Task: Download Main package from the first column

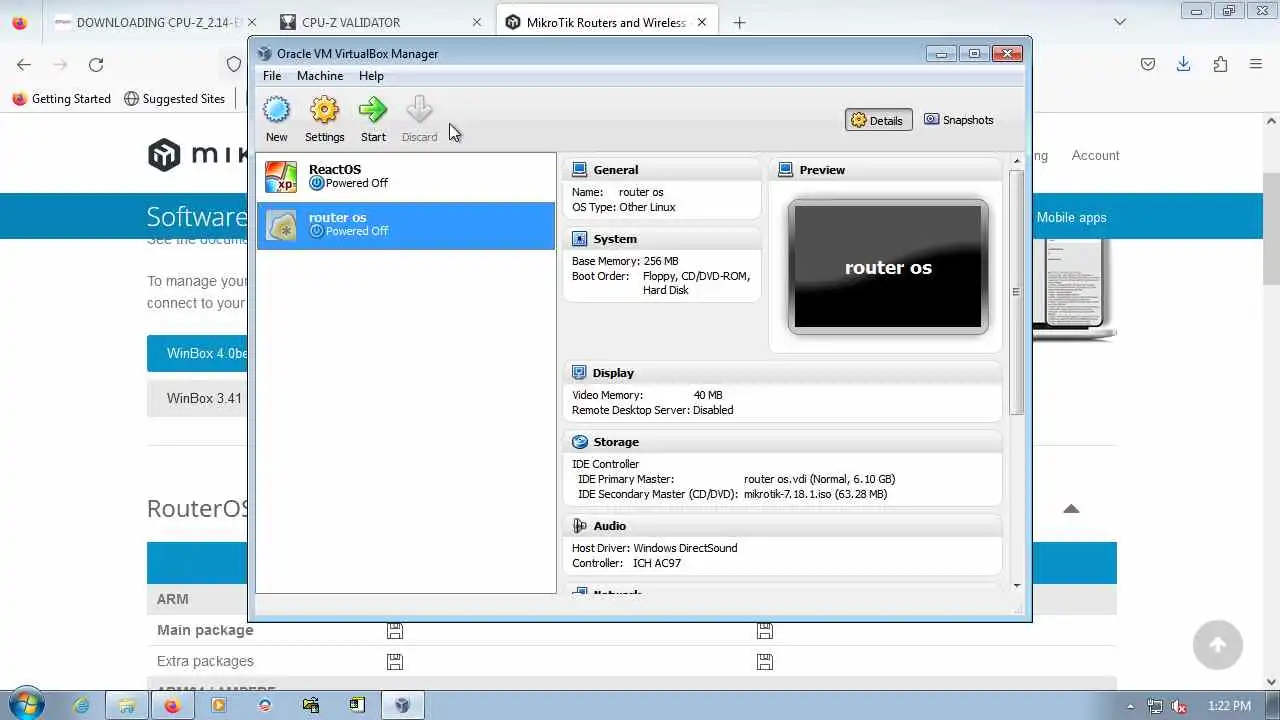Action: pyautogui.click(x=395, y=631)
